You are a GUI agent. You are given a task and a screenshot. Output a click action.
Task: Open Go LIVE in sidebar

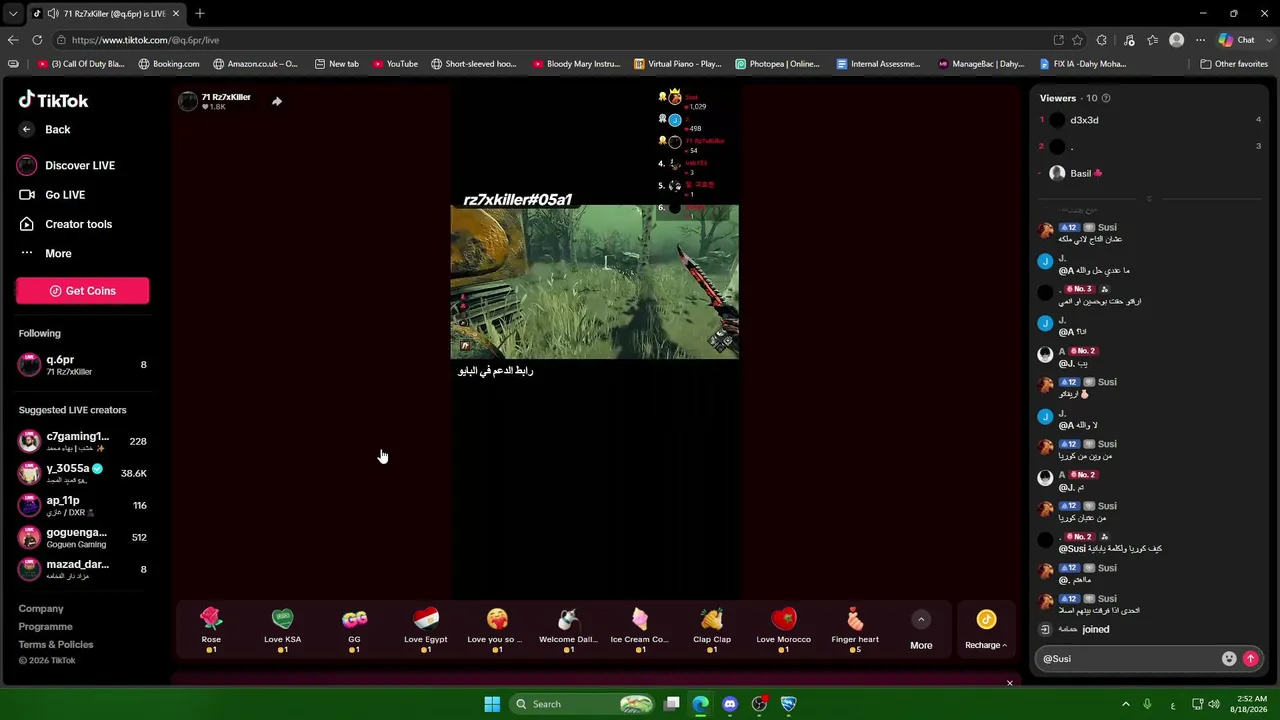[52, 195]
